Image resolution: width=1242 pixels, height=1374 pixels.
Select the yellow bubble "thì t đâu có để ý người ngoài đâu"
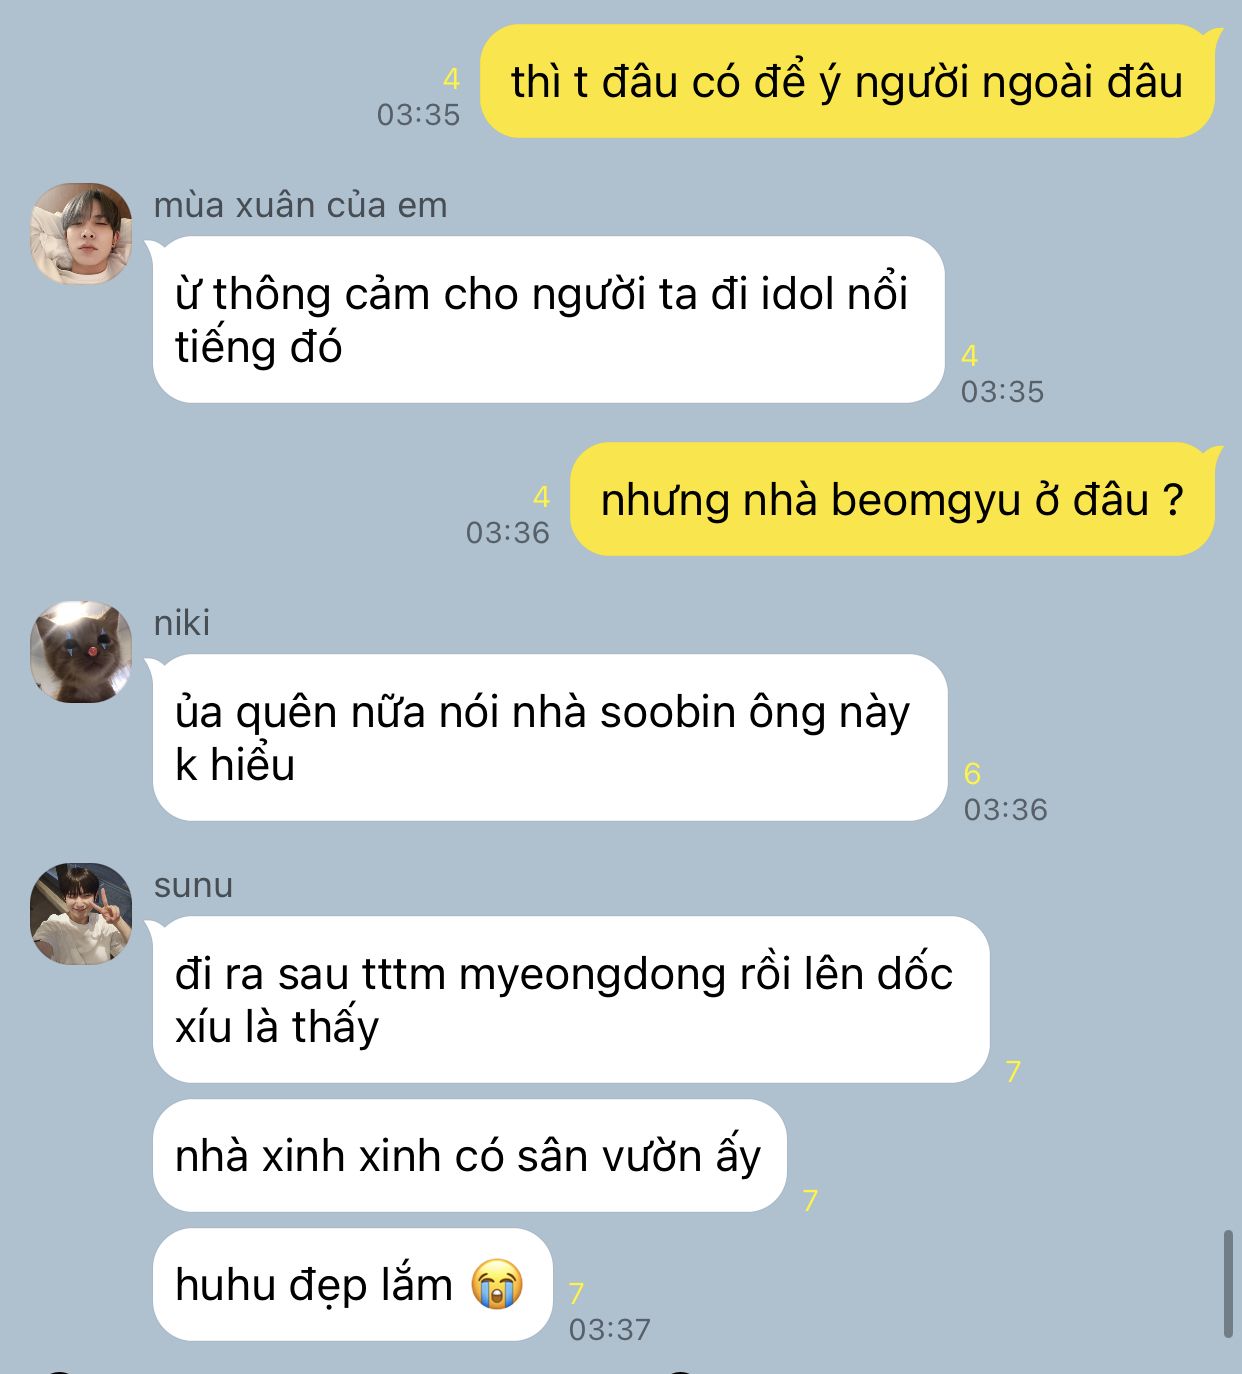(847, 81)
